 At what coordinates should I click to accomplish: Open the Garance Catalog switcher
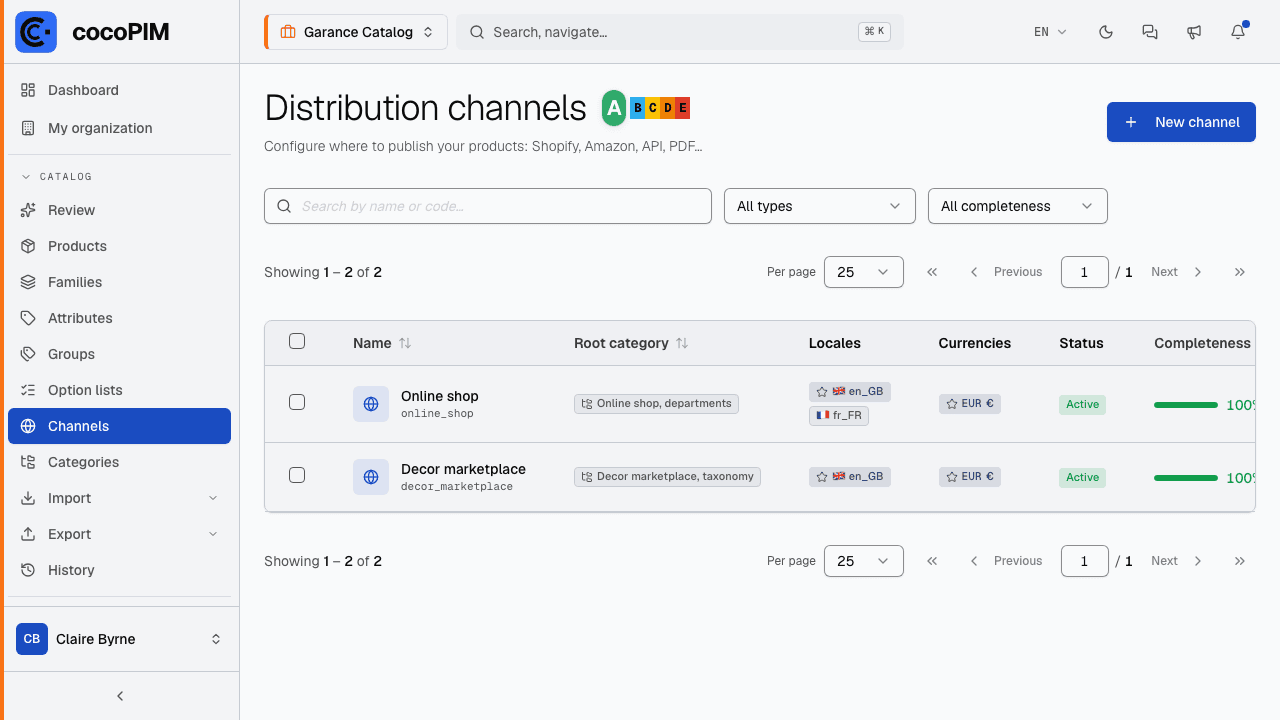click(x=356, y=32)
